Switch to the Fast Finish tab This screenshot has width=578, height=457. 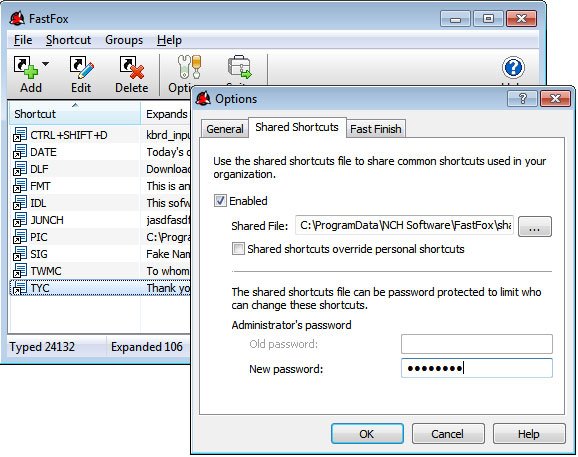376,129
